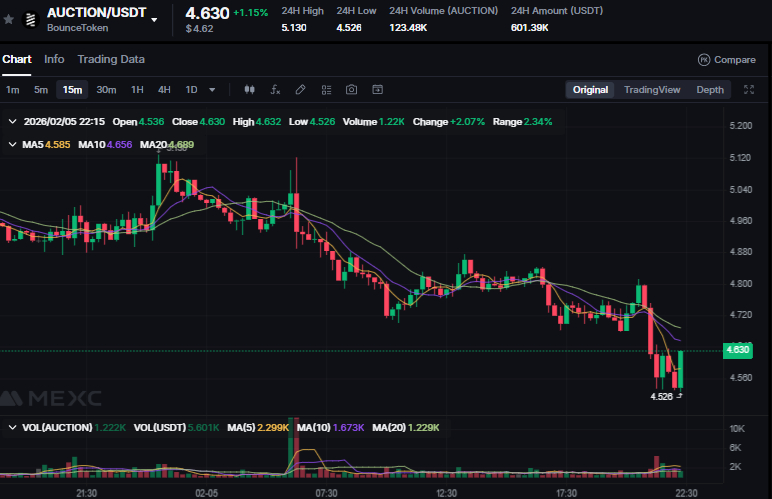
Task: Expand more timeframe options dropdown arrow
Action: point(212,90)
